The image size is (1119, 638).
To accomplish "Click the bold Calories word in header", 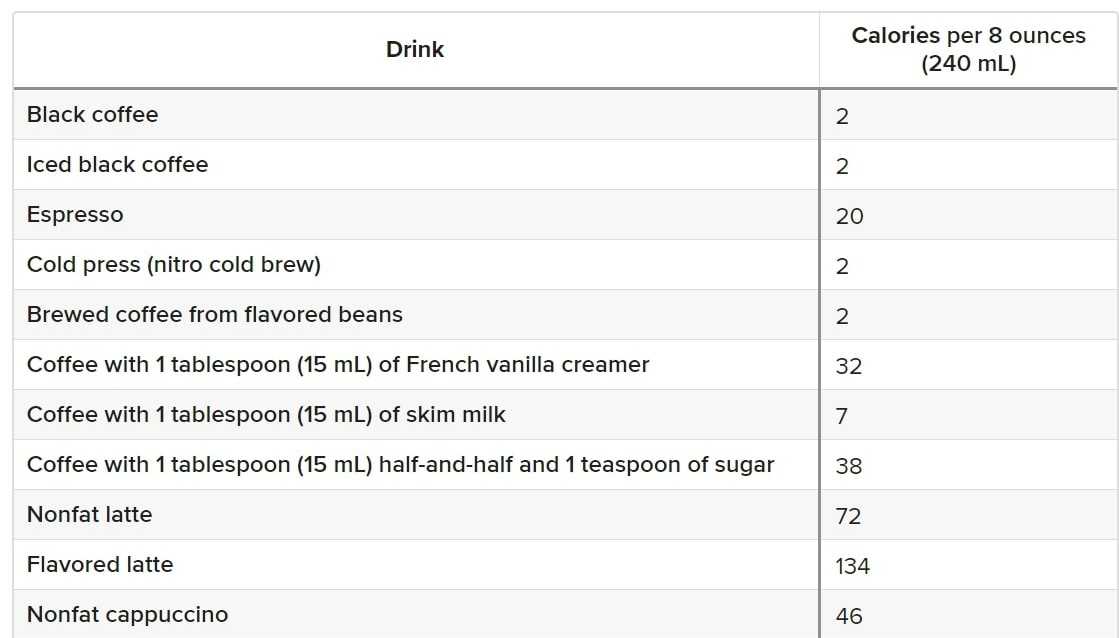I will tap(895, 36).
